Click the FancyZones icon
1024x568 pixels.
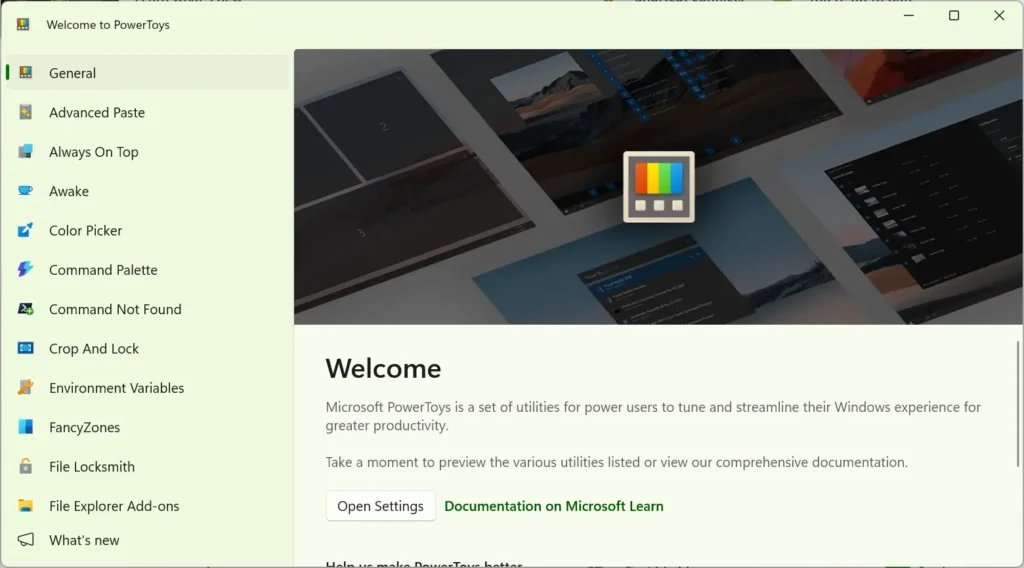[x=25, y=427]
